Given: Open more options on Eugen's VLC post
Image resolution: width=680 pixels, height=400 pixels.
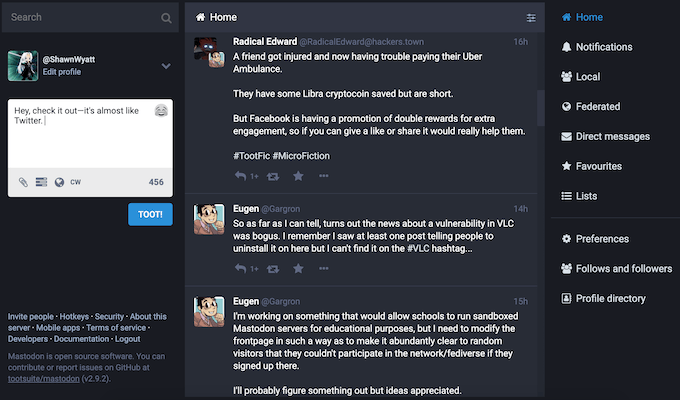Looking at the screenshot, I should [x=324, y=269].
